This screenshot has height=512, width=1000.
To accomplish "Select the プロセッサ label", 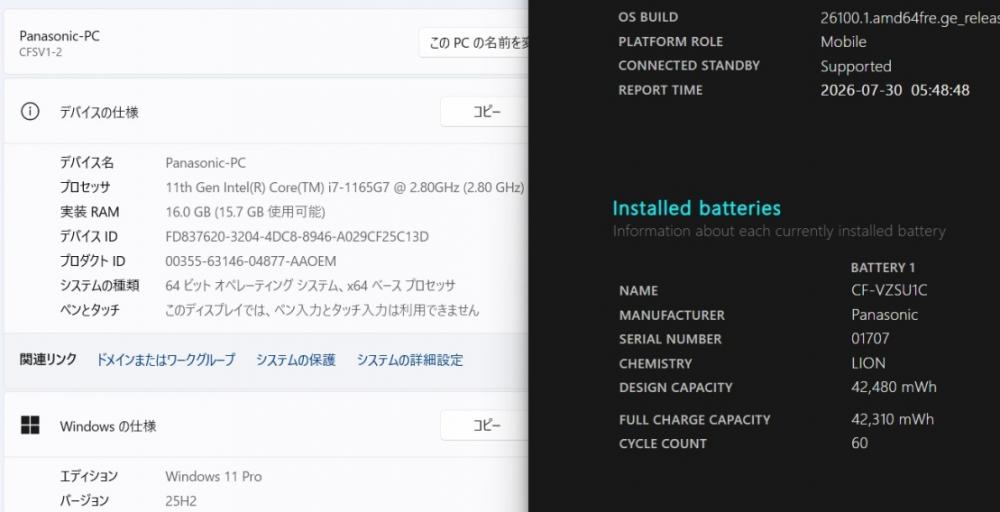I will point(85,187).
